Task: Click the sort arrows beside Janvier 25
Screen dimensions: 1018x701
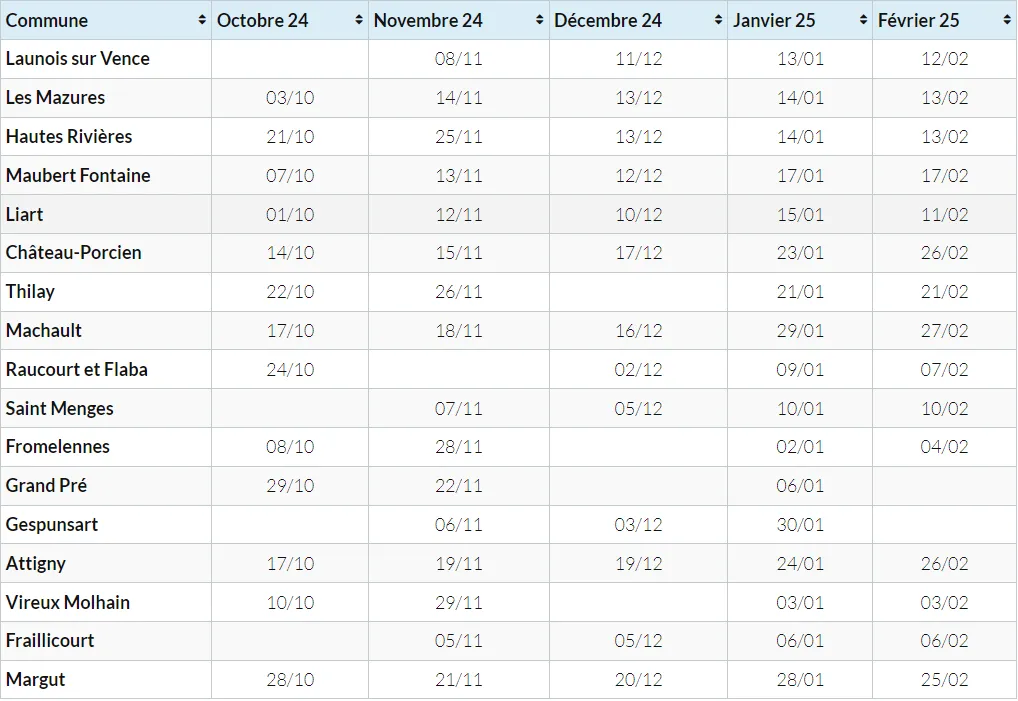Action: point(863,20)
